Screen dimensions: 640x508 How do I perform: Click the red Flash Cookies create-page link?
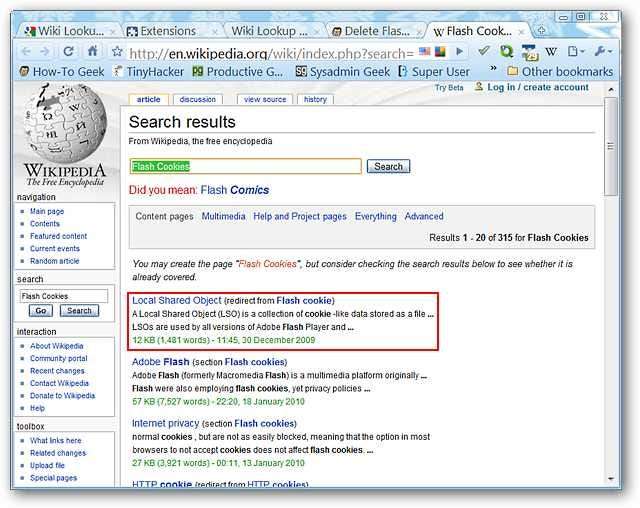click(267, 264)
